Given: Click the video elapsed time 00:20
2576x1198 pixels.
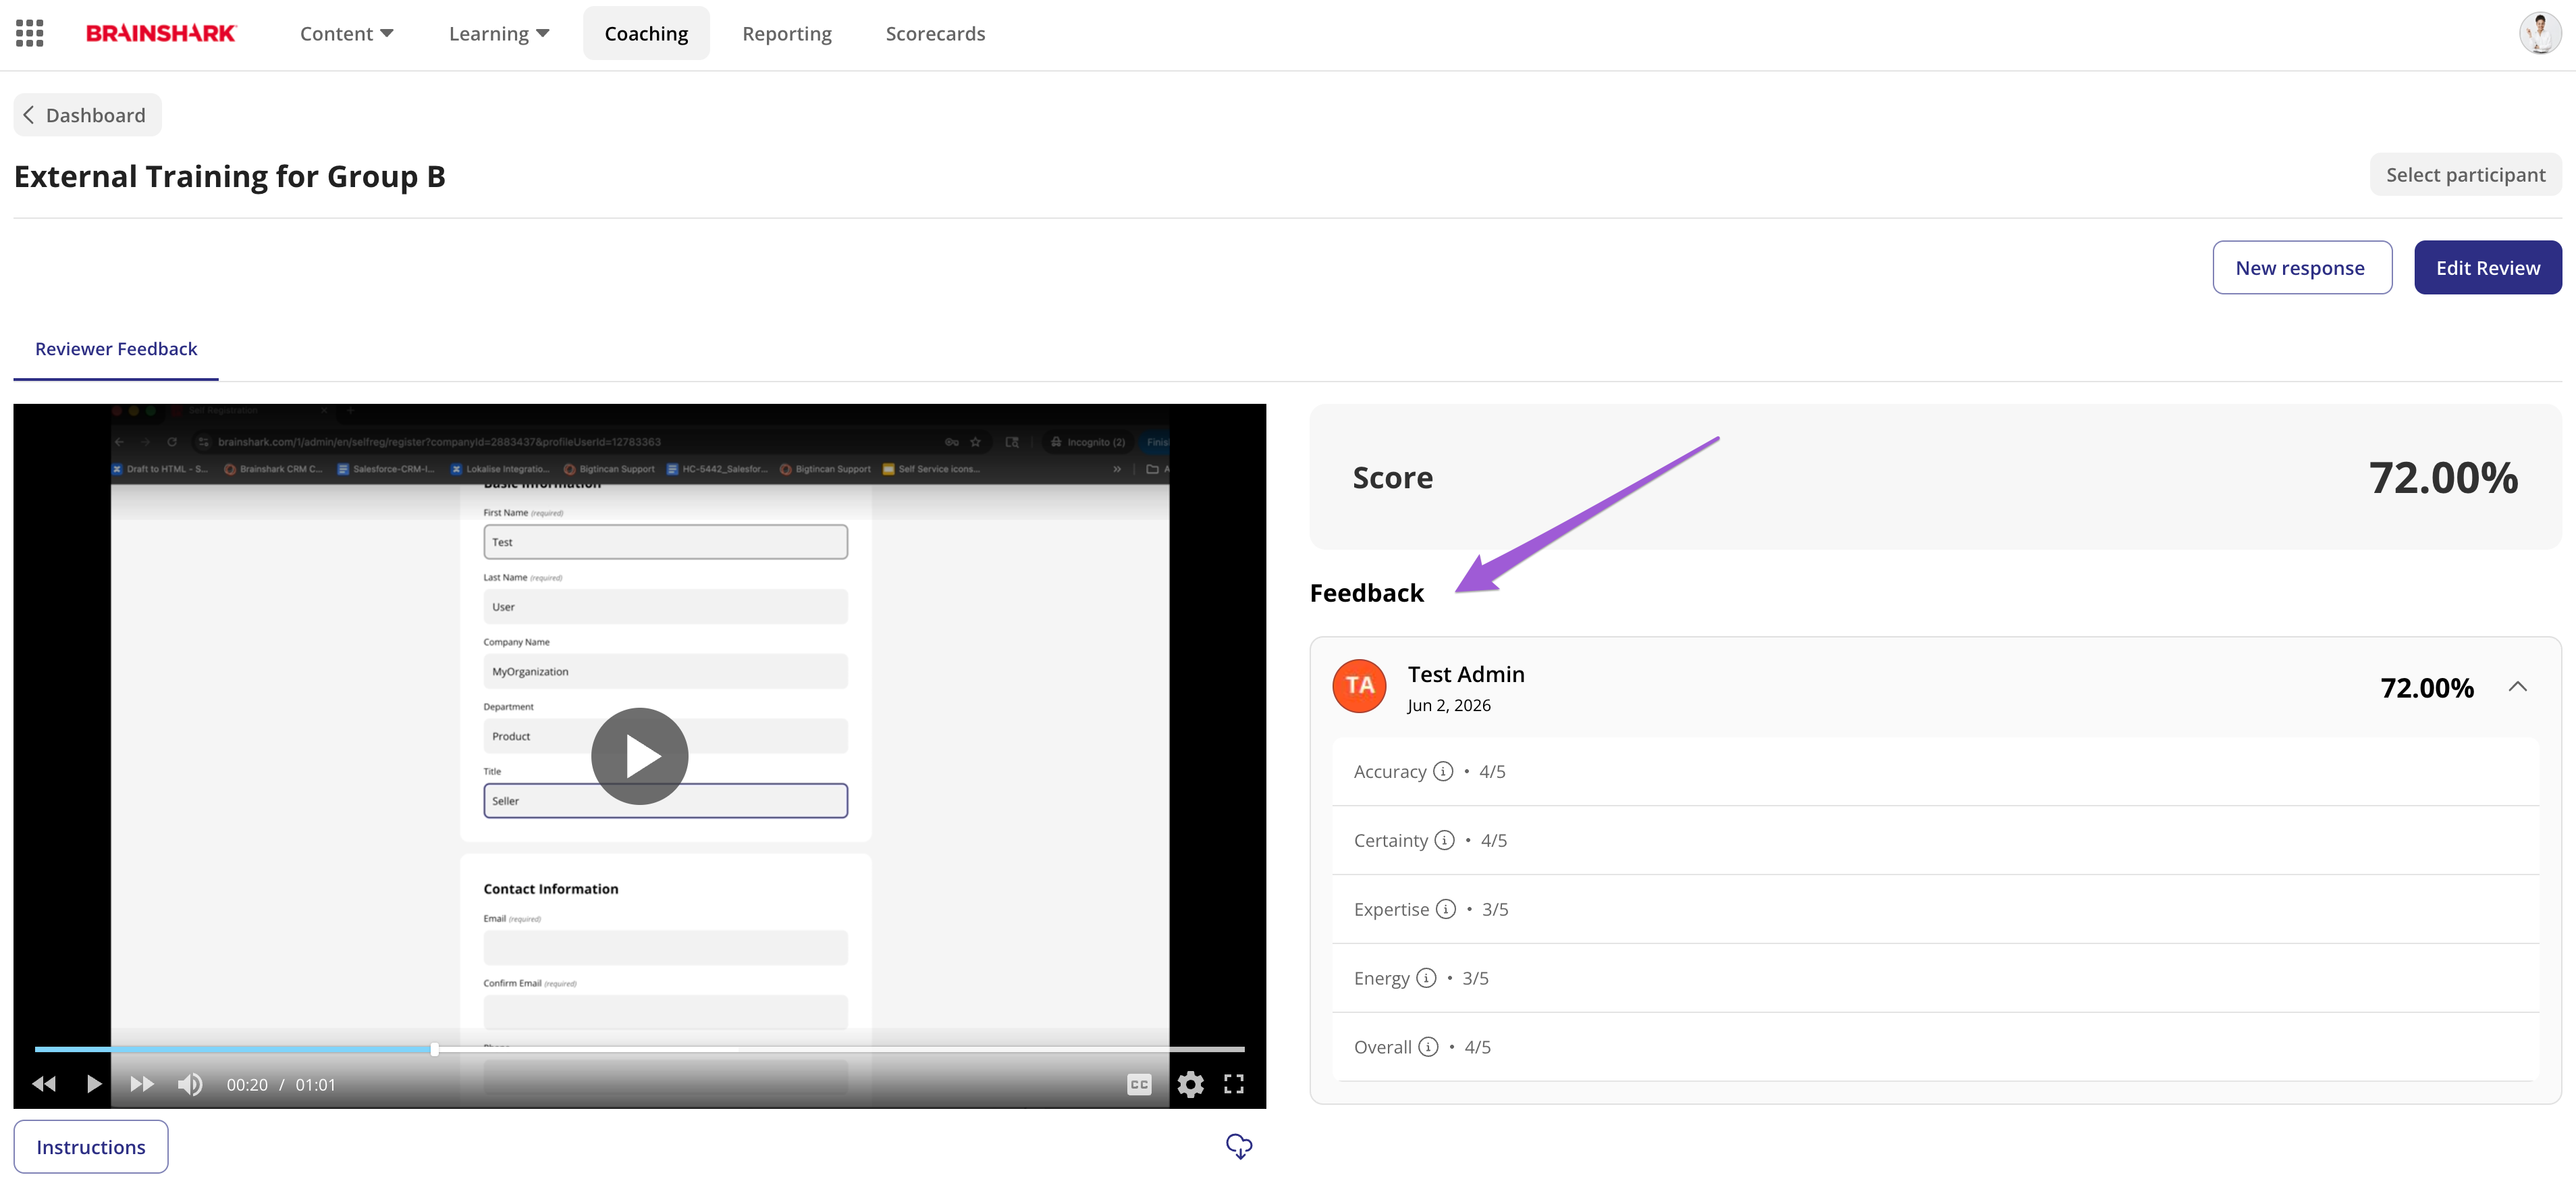Looking at the screenshot, I should 247,1085.
